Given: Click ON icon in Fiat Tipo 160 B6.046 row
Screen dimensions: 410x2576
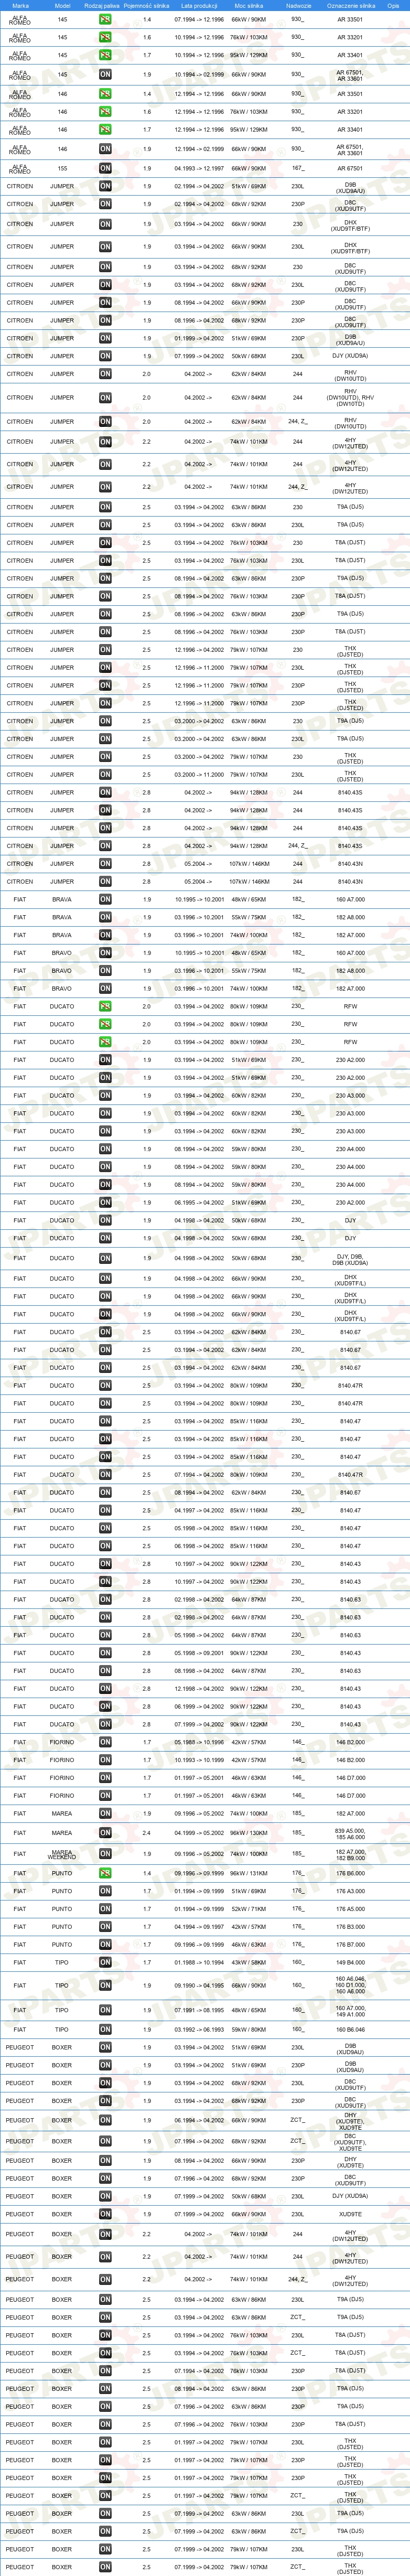Looking at the screenshot, I should (x=105, y=2030).
